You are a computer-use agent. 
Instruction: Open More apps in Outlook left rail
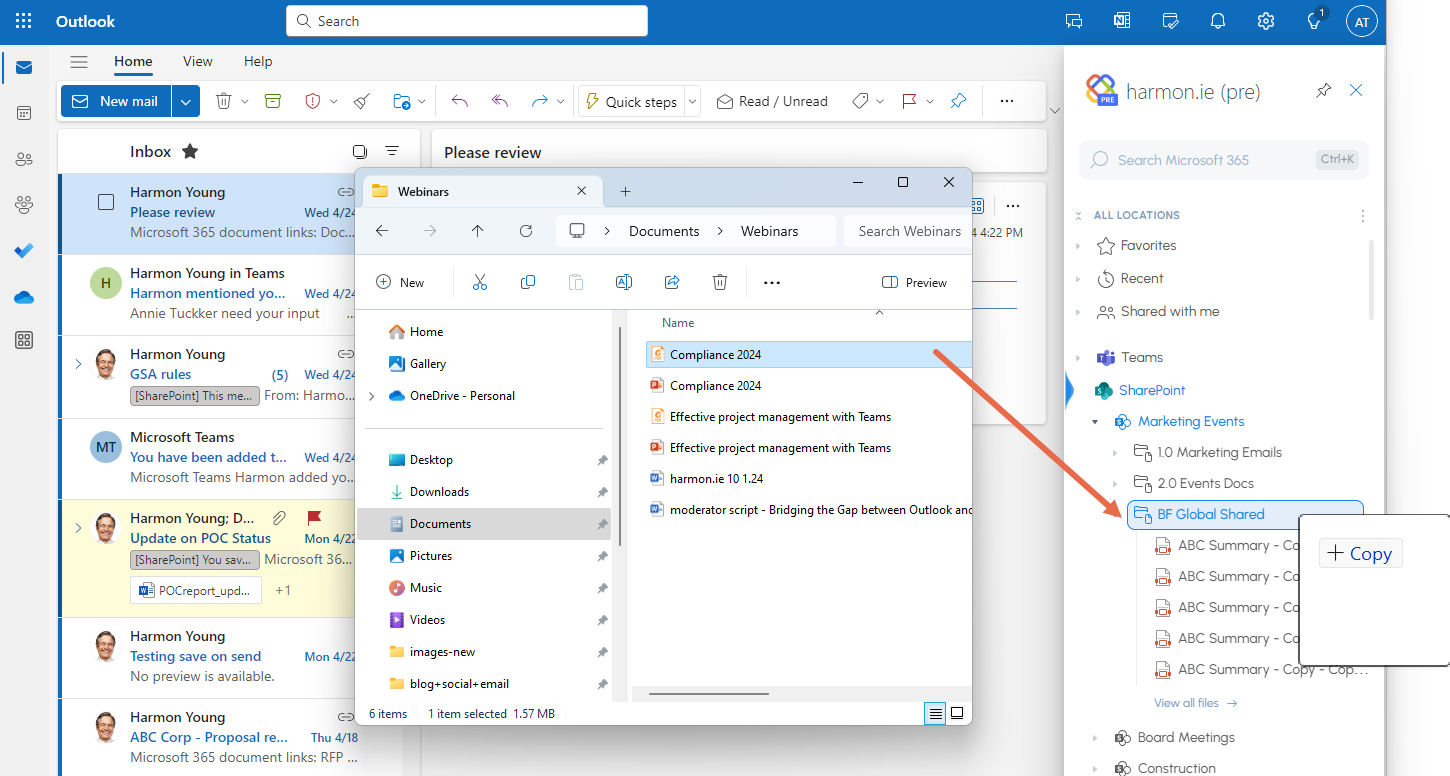[24, 341]
